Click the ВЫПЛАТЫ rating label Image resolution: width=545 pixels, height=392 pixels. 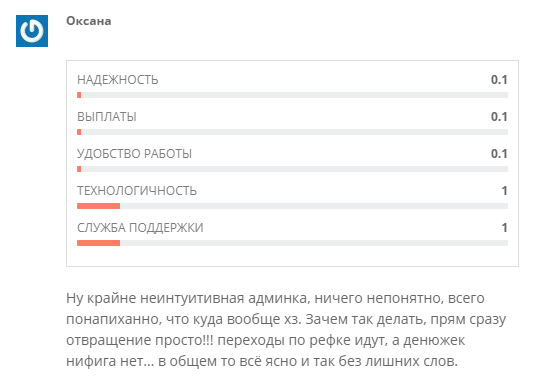(107, 117)
